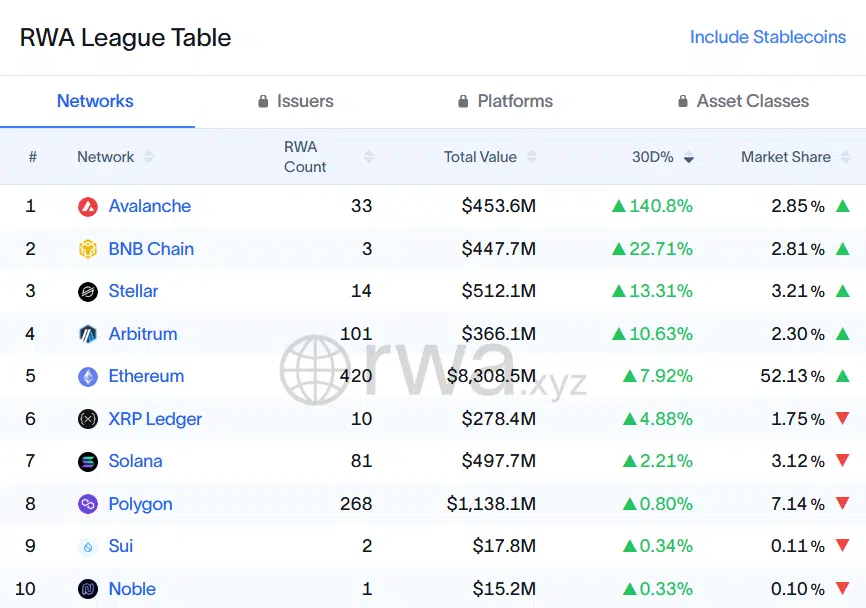The height and width of the screenshot is (608, 866).
Task: Click market share up arrow in Ethereum row
Action: (x=843, y=376)
